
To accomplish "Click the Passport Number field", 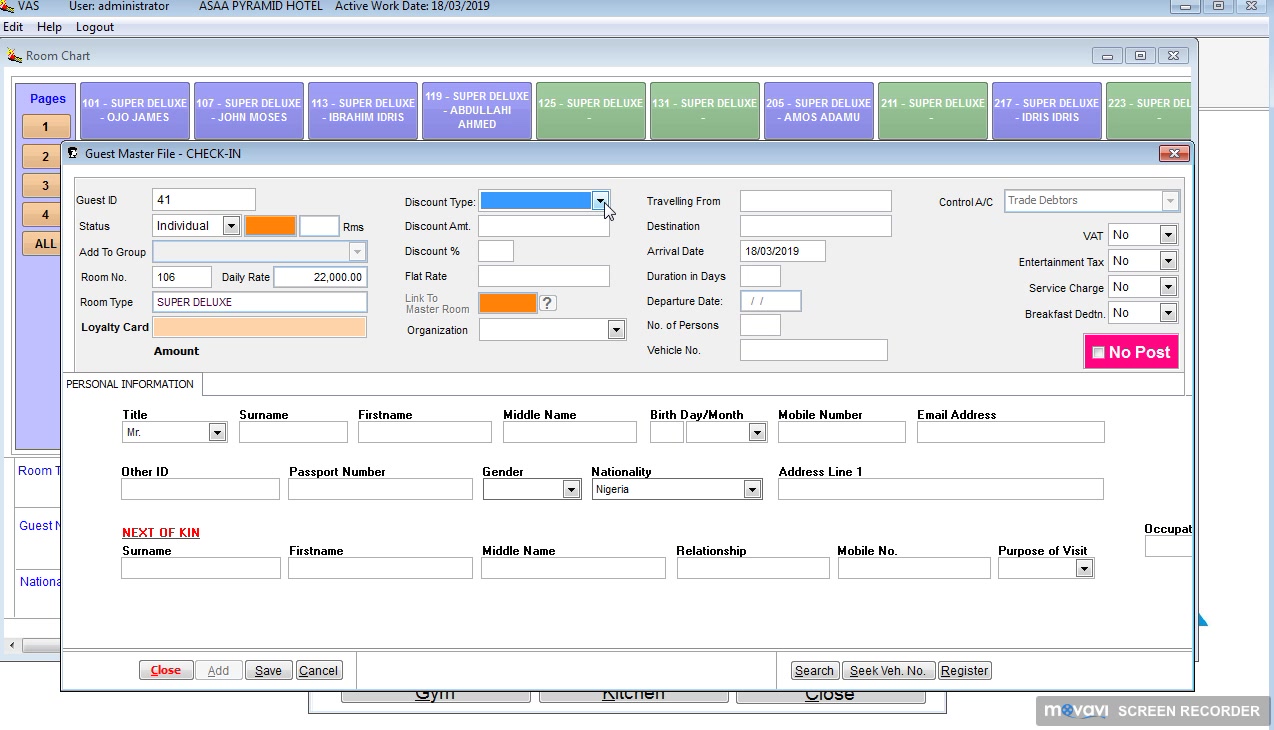I will tap(380, 489).
